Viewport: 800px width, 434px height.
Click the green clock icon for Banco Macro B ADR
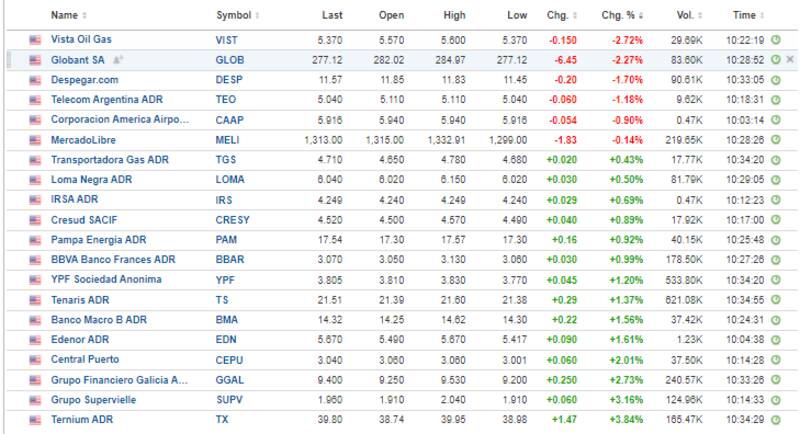776,319
